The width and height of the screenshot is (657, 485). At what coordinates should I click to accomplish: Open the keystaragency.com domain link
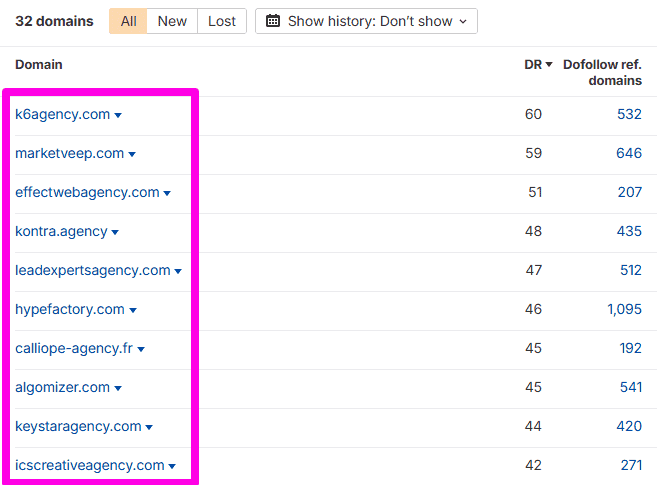(x=78, y=426)
